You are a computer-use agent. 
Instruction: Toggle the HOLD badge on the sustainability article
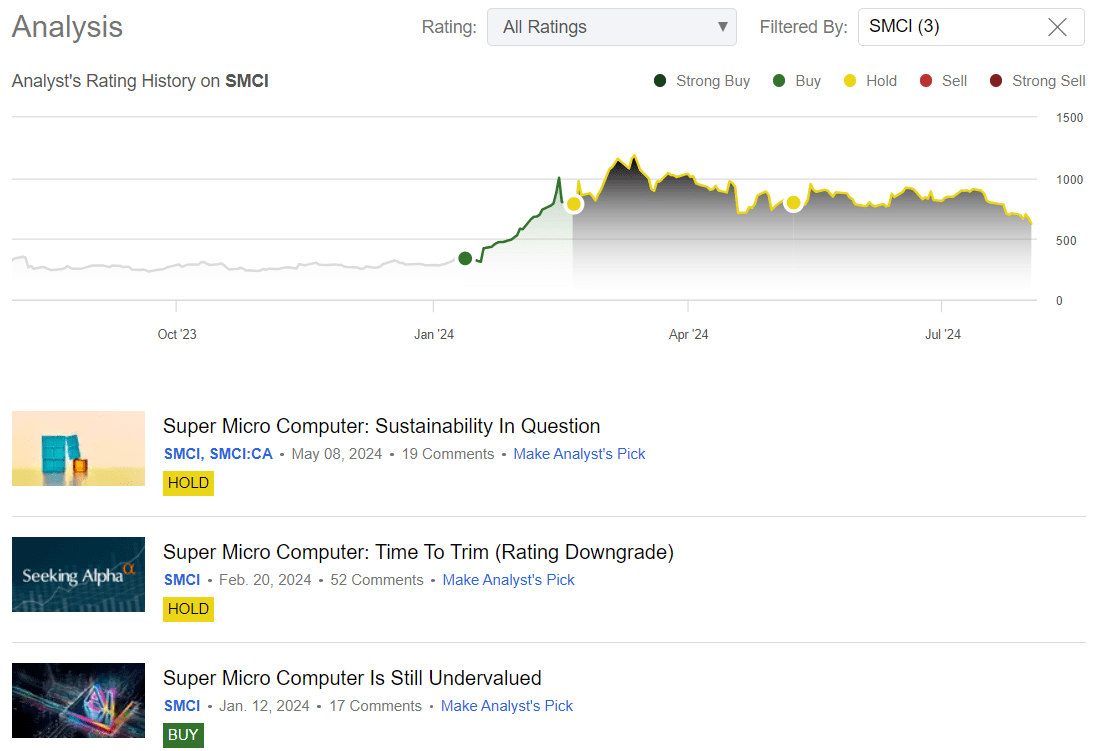pos(188,483)
